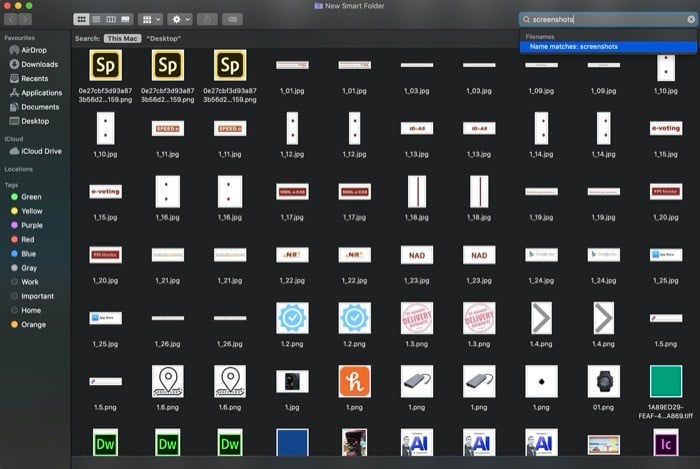700x469 pixels.
Task: Select the InCopy Ic file icon
Action: click(666, 442)
